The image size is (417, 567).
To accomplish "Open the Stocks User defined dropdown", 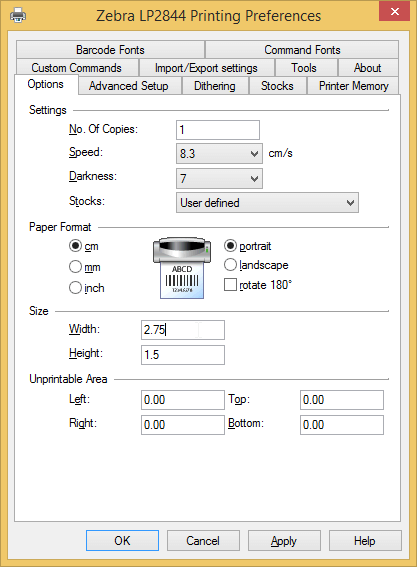I will coord(267,203).
